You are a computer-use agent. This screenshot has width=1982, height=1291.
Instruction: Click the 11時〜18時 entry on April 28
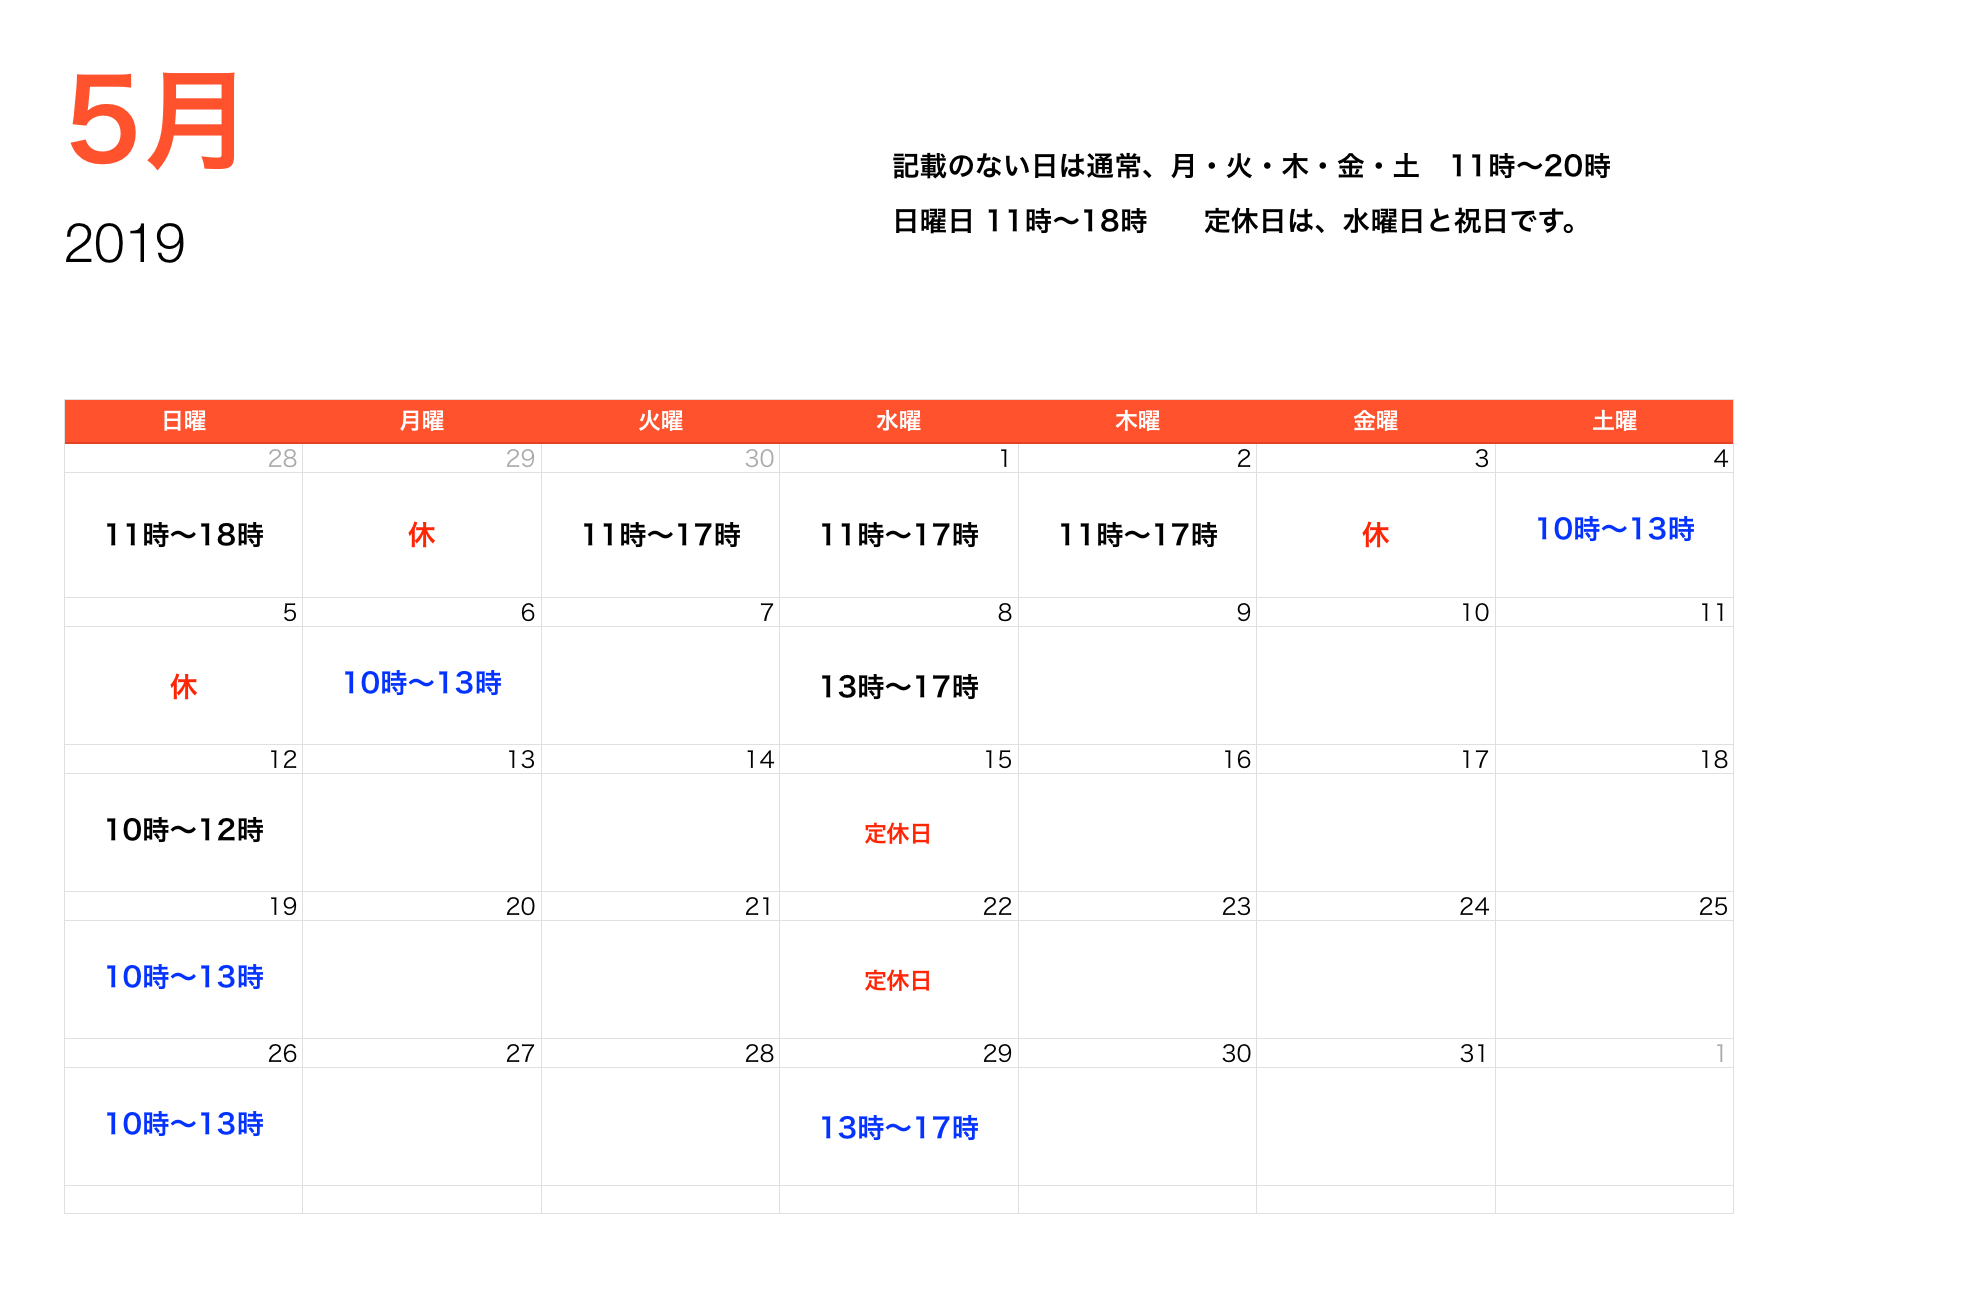(x=184, y=535)
